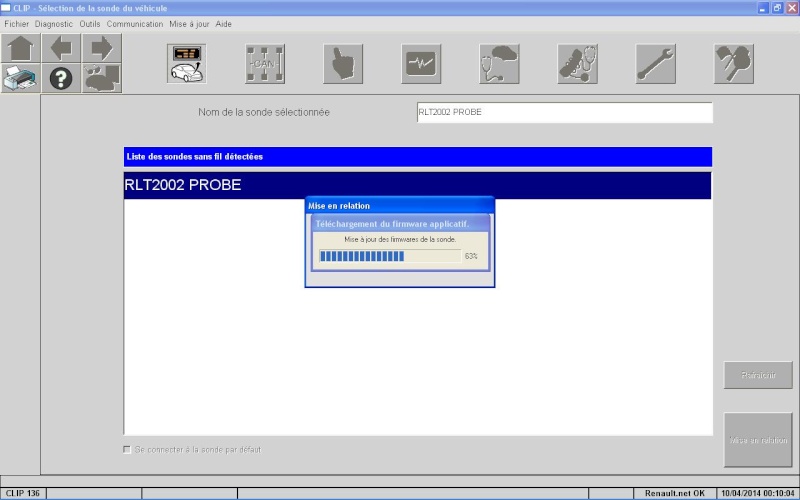The height and width of the screenshot is (500, 800).
Task: Open the Fichier menu
Action: 16,24
